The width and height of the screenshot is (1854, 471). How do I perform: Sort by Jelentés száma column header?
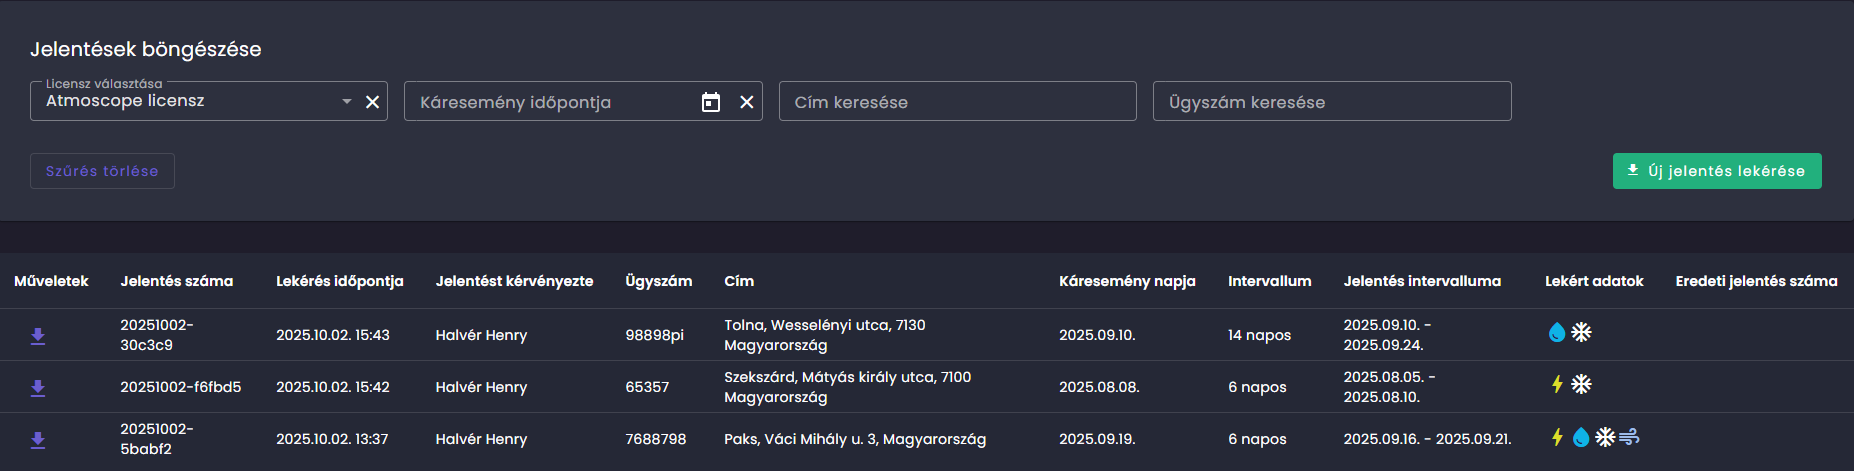[177, 281]
